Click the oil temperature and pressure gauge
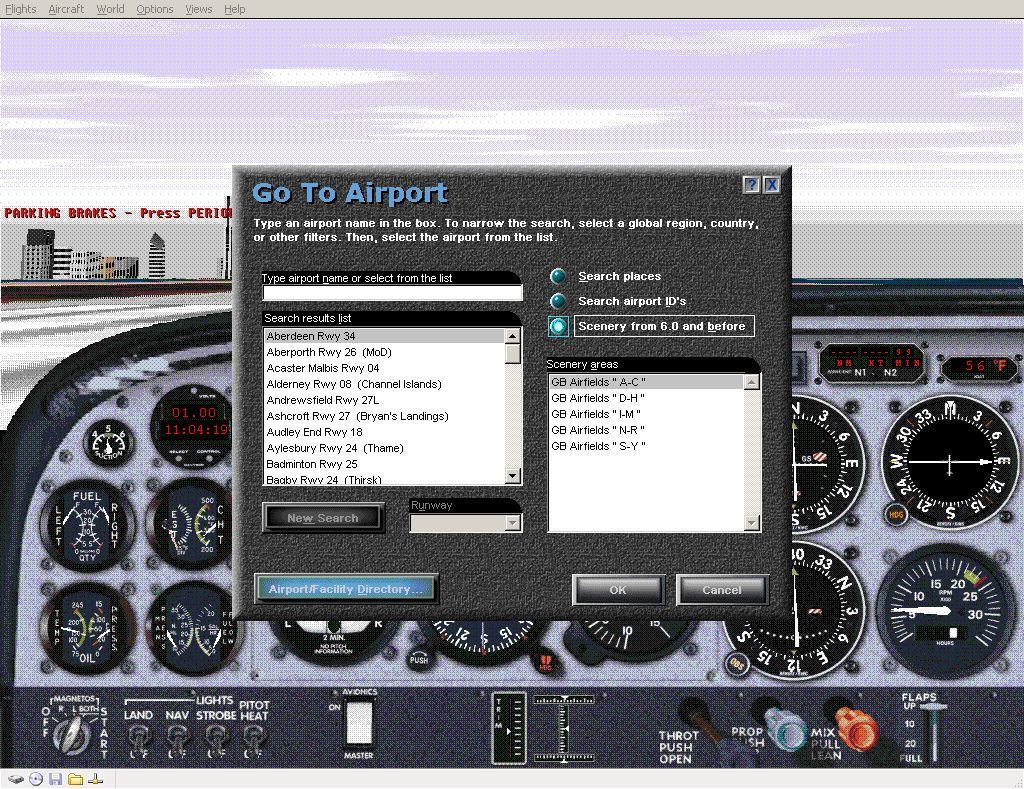Screen dimensions: 1024x789 87,629
